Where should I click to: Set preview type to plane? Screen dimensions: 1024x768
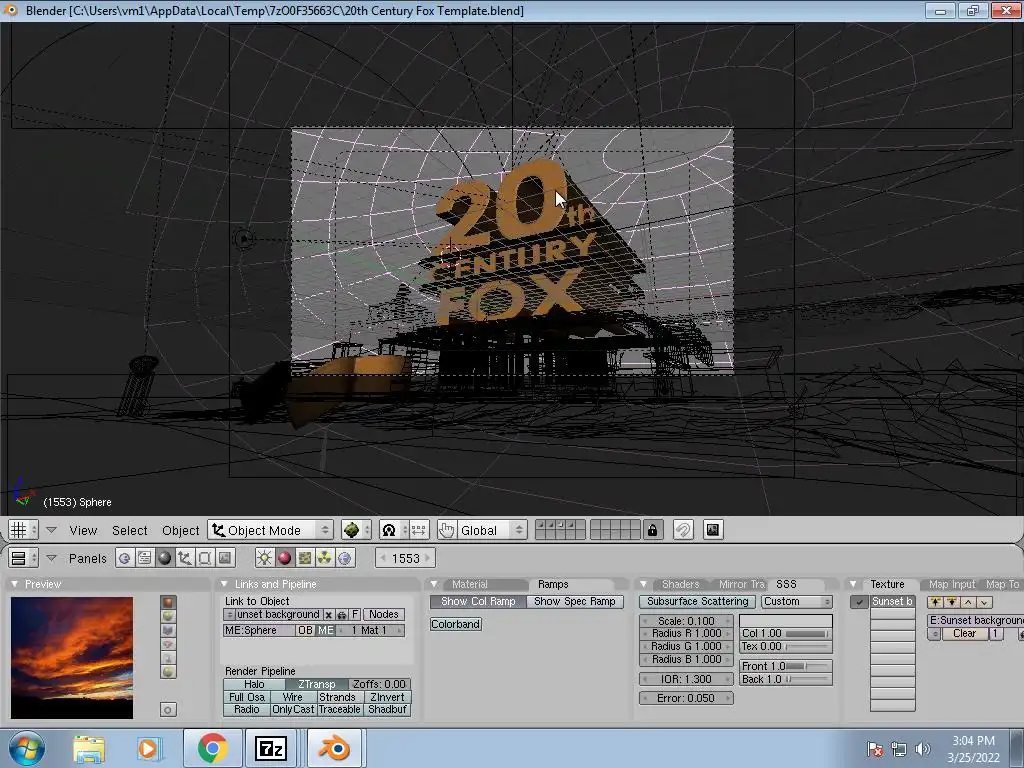168,602
